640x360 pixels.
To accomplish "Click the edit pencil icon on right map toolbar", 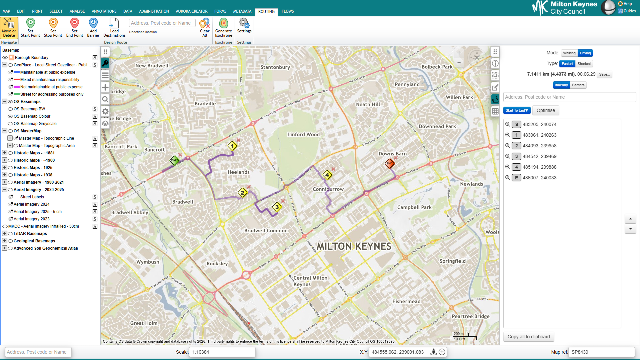I will pyautogui.click(x=495, y=87).
